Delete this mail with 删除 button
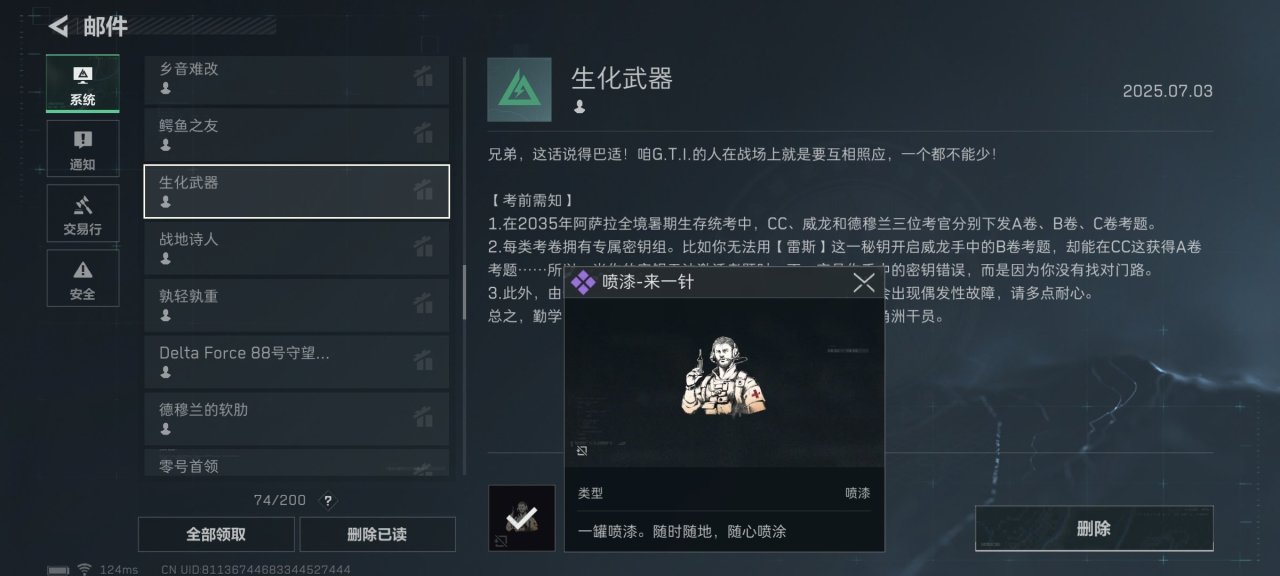1280x576 pixels. [1094, 528]
